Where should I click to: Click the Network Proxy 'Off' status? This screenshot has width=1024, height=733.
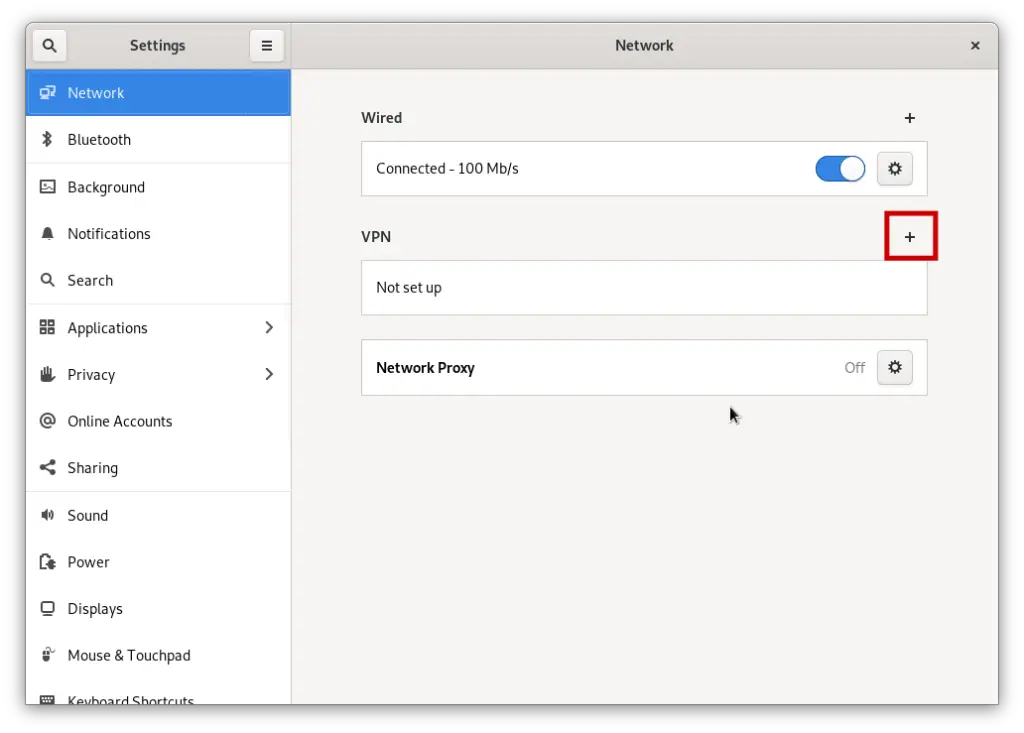pos(854,368)
